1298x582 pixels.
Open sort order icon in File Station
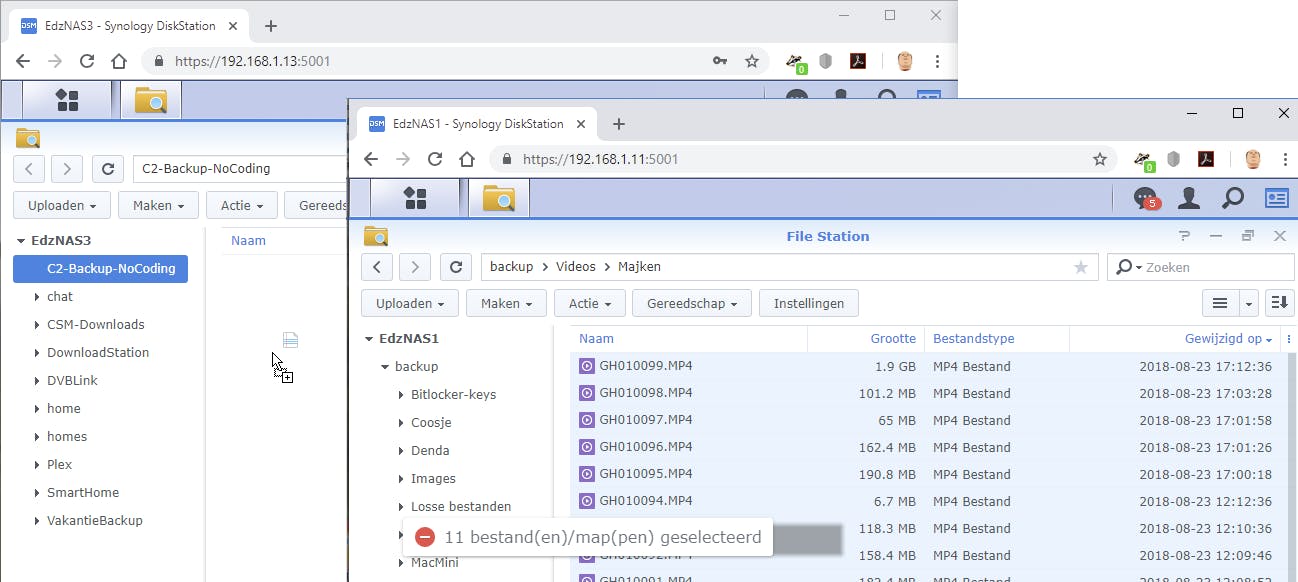[x=1279, y=303]
